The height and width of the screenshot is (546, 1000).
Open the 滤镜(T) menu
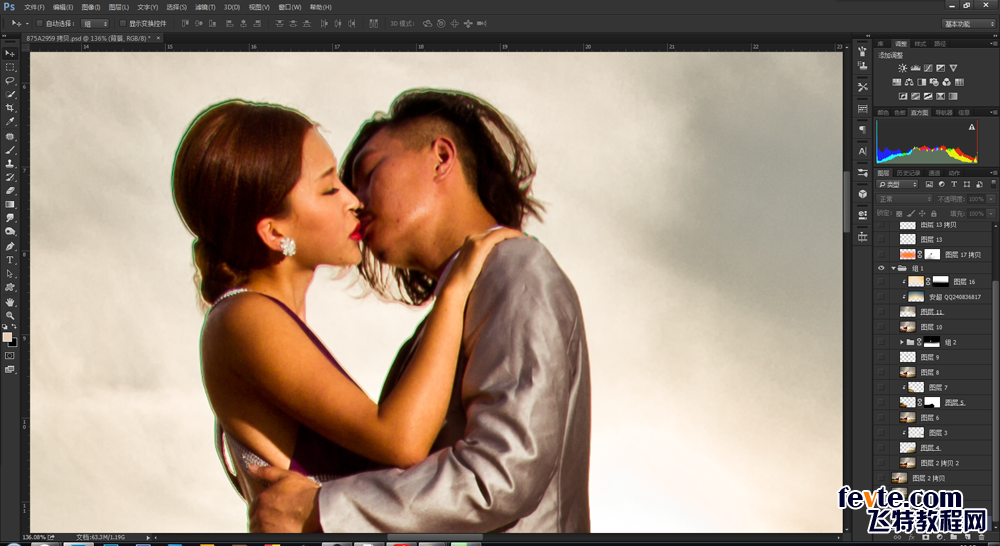point(205,7)
